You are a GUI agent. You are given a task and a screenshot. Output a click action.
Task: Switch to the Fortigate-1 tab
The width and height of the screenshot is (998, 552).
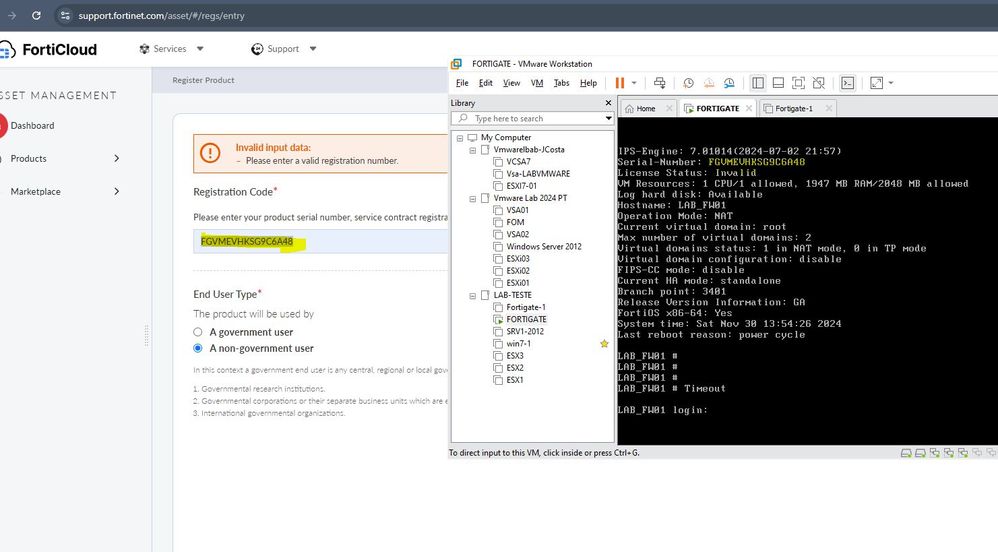pyautogui.click(x=792, y=108)
